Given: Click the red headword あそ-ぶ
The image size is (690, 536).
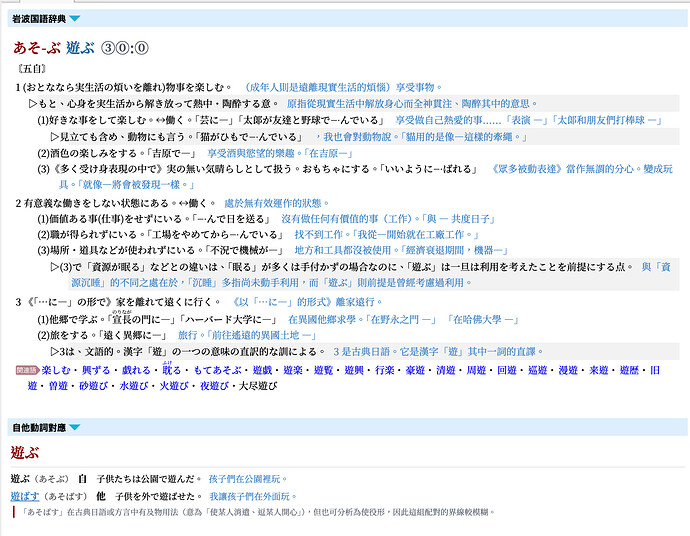Looking at the screenshot, I should pos(37,48).
